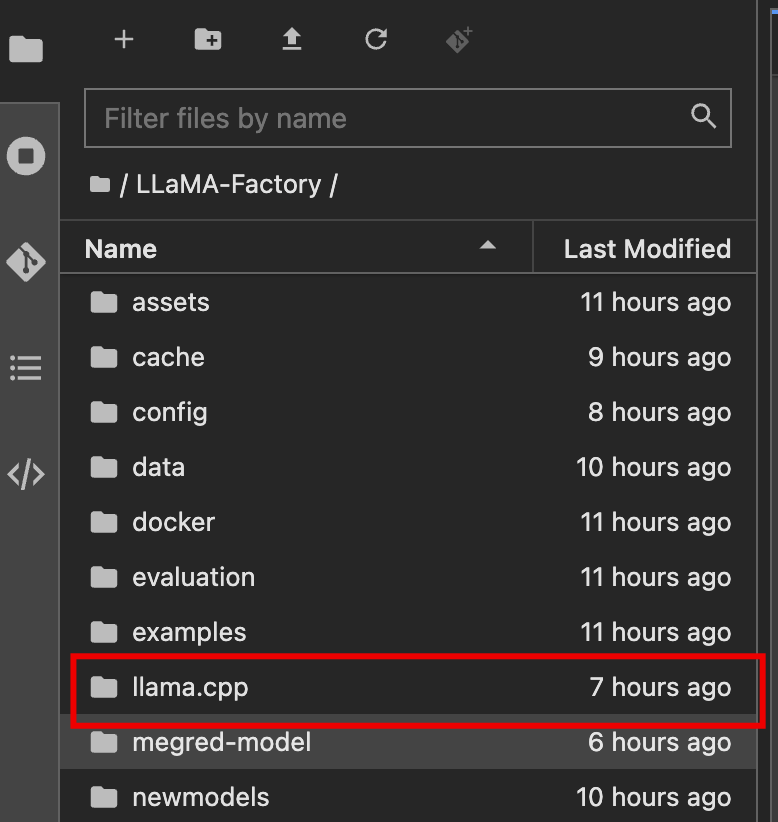778x822 pixels.
Task: Open the Git sidebar panel
Action: coord(26,262)
